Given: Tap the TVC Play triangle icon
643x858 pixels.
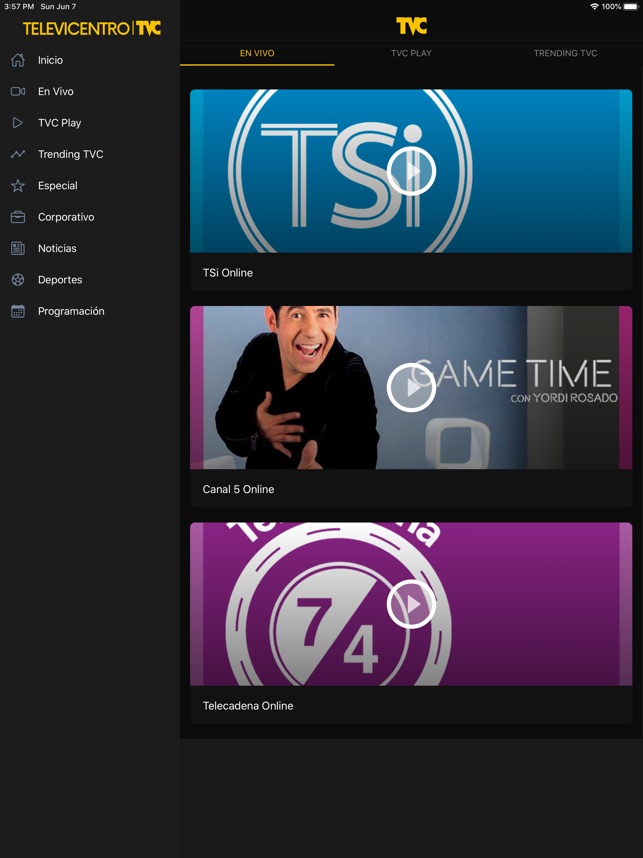Looking at the screenshot, I should click(x=18, y=123).
